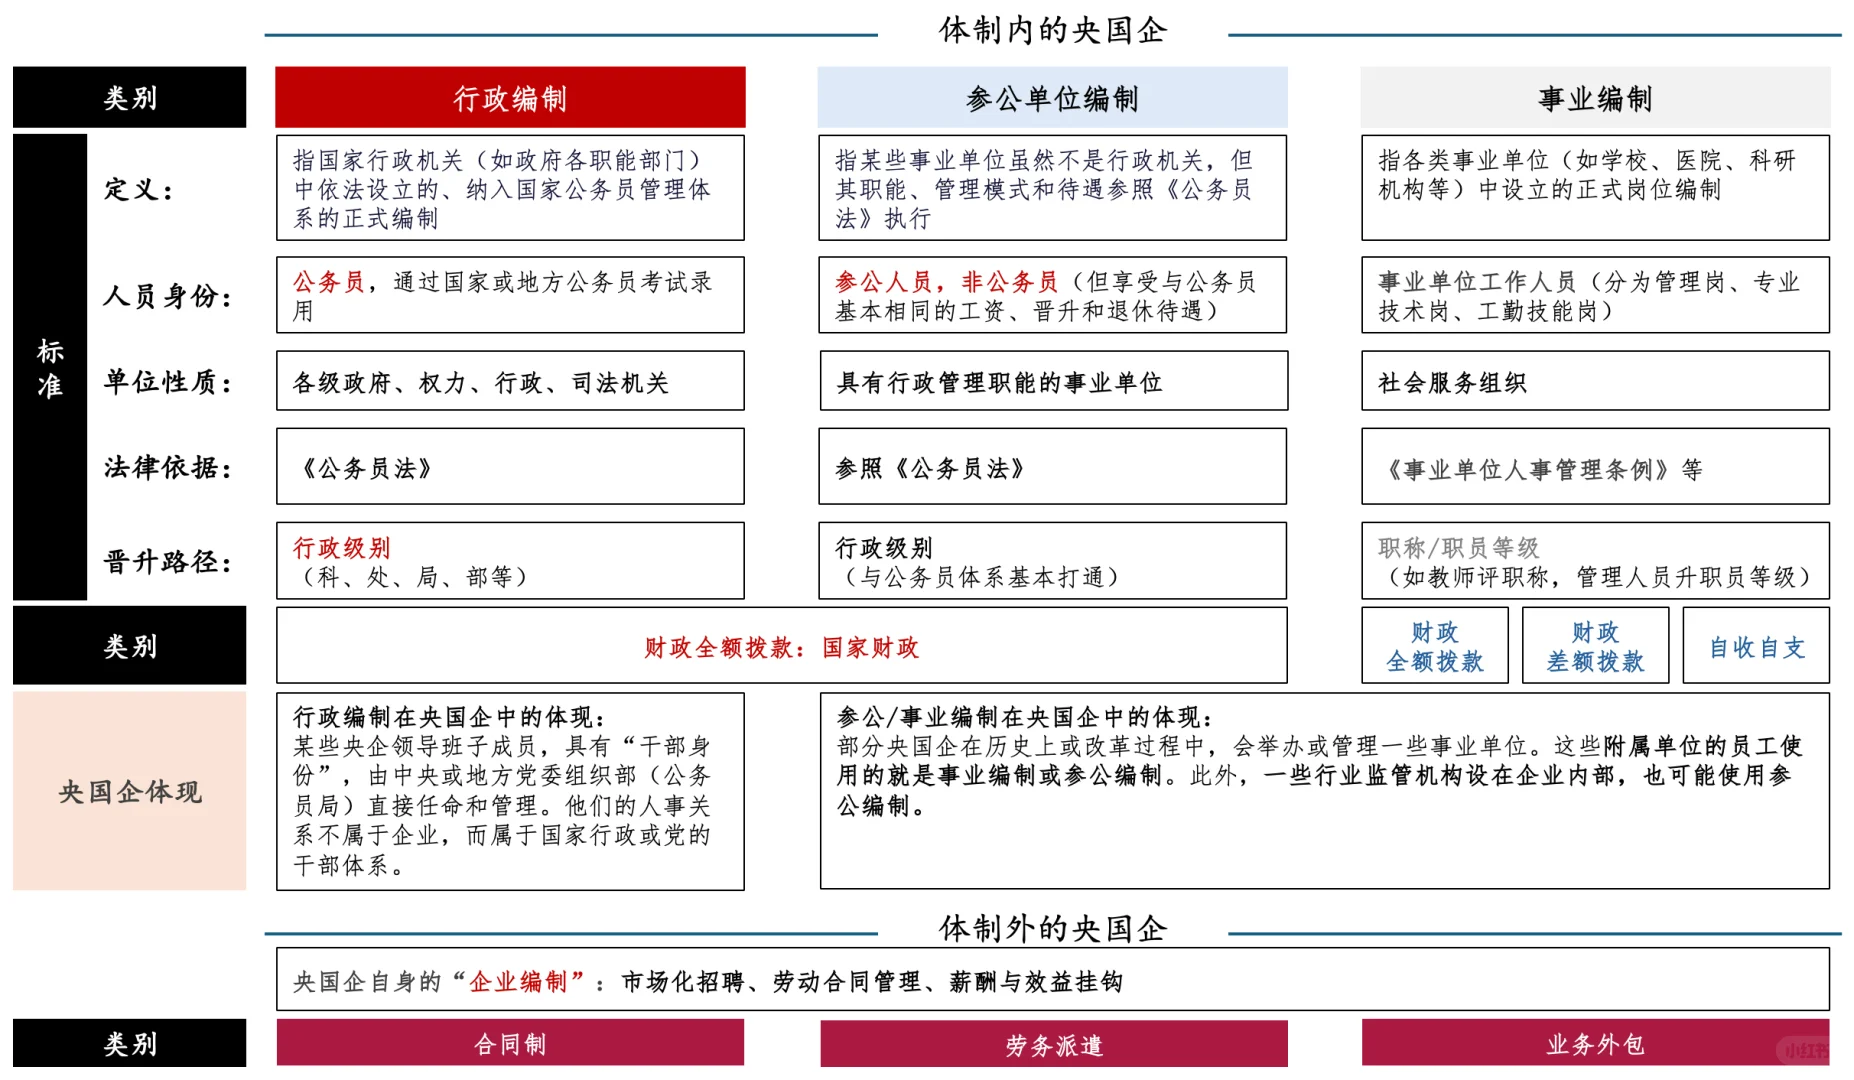Click the pink 央国企体现 label
Image resolution: width=1854 pixels, height=1080 pixels.
[x=129, y=791]
